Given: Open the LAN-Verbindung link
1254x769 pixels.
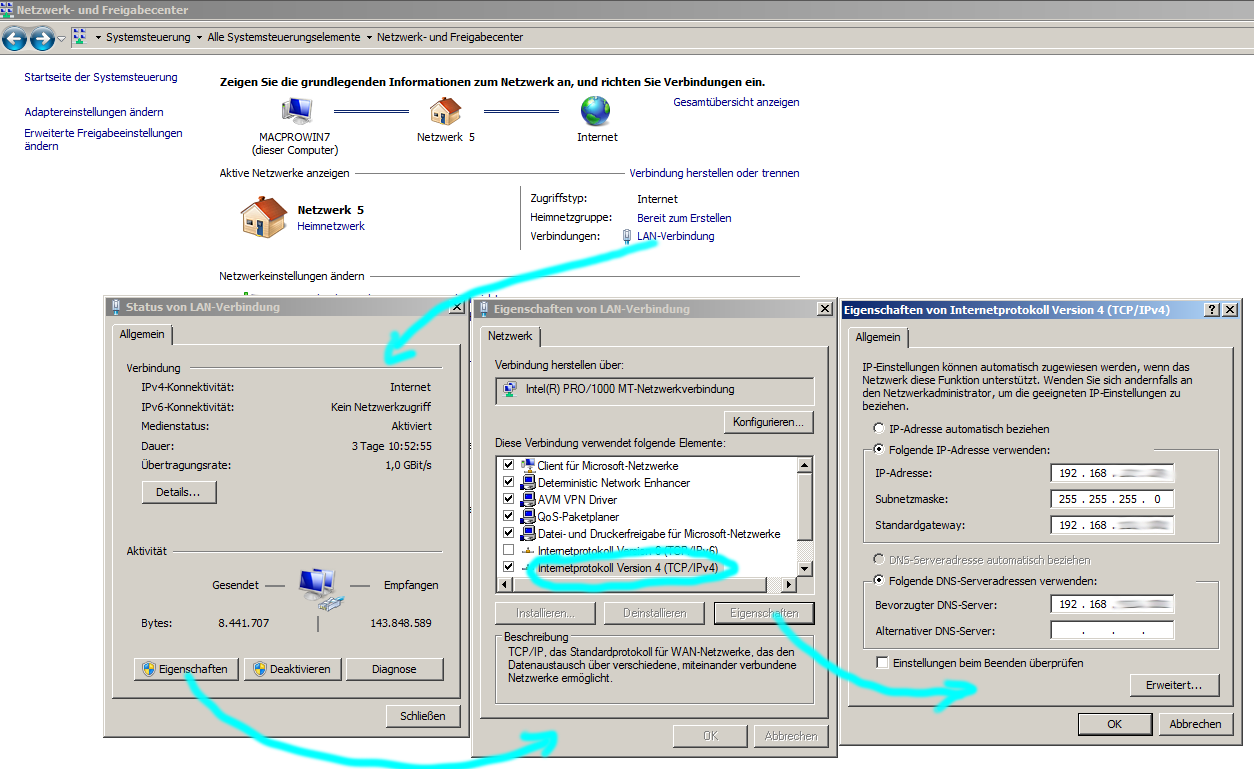Looking at the screenshot, I should 676,237.
